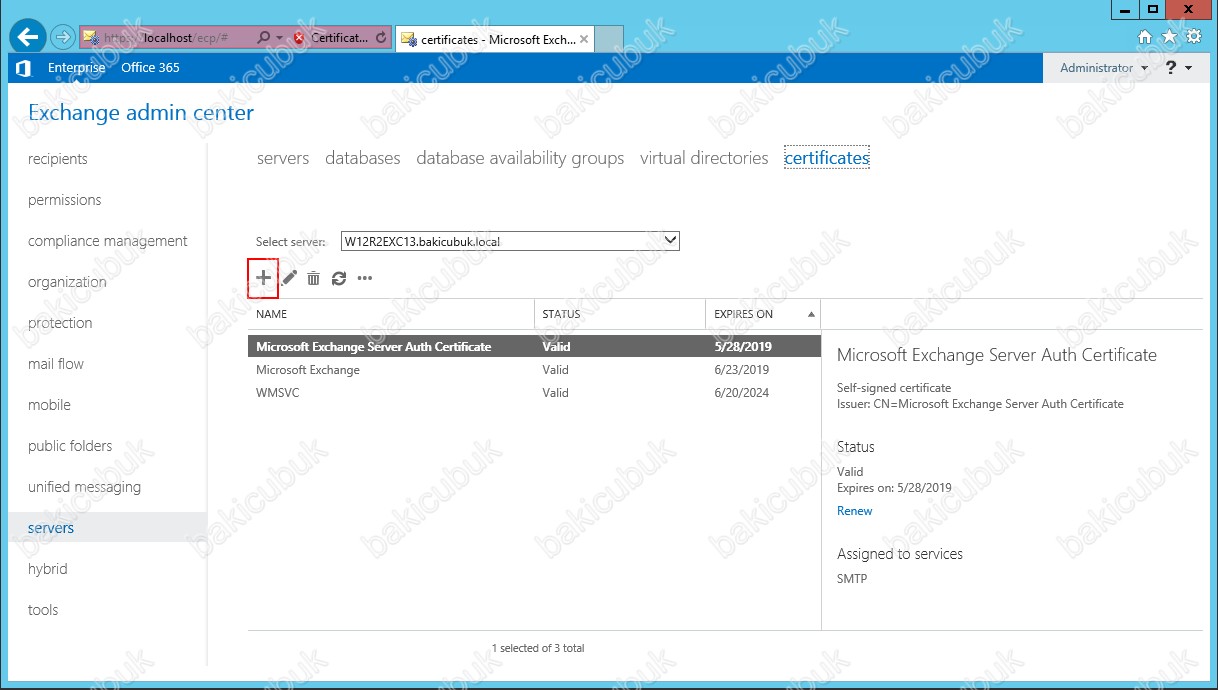Click the Office logo icon in the header
Image resolution: width=1218 pixels, height=690 pixels.
coord(23,68)
